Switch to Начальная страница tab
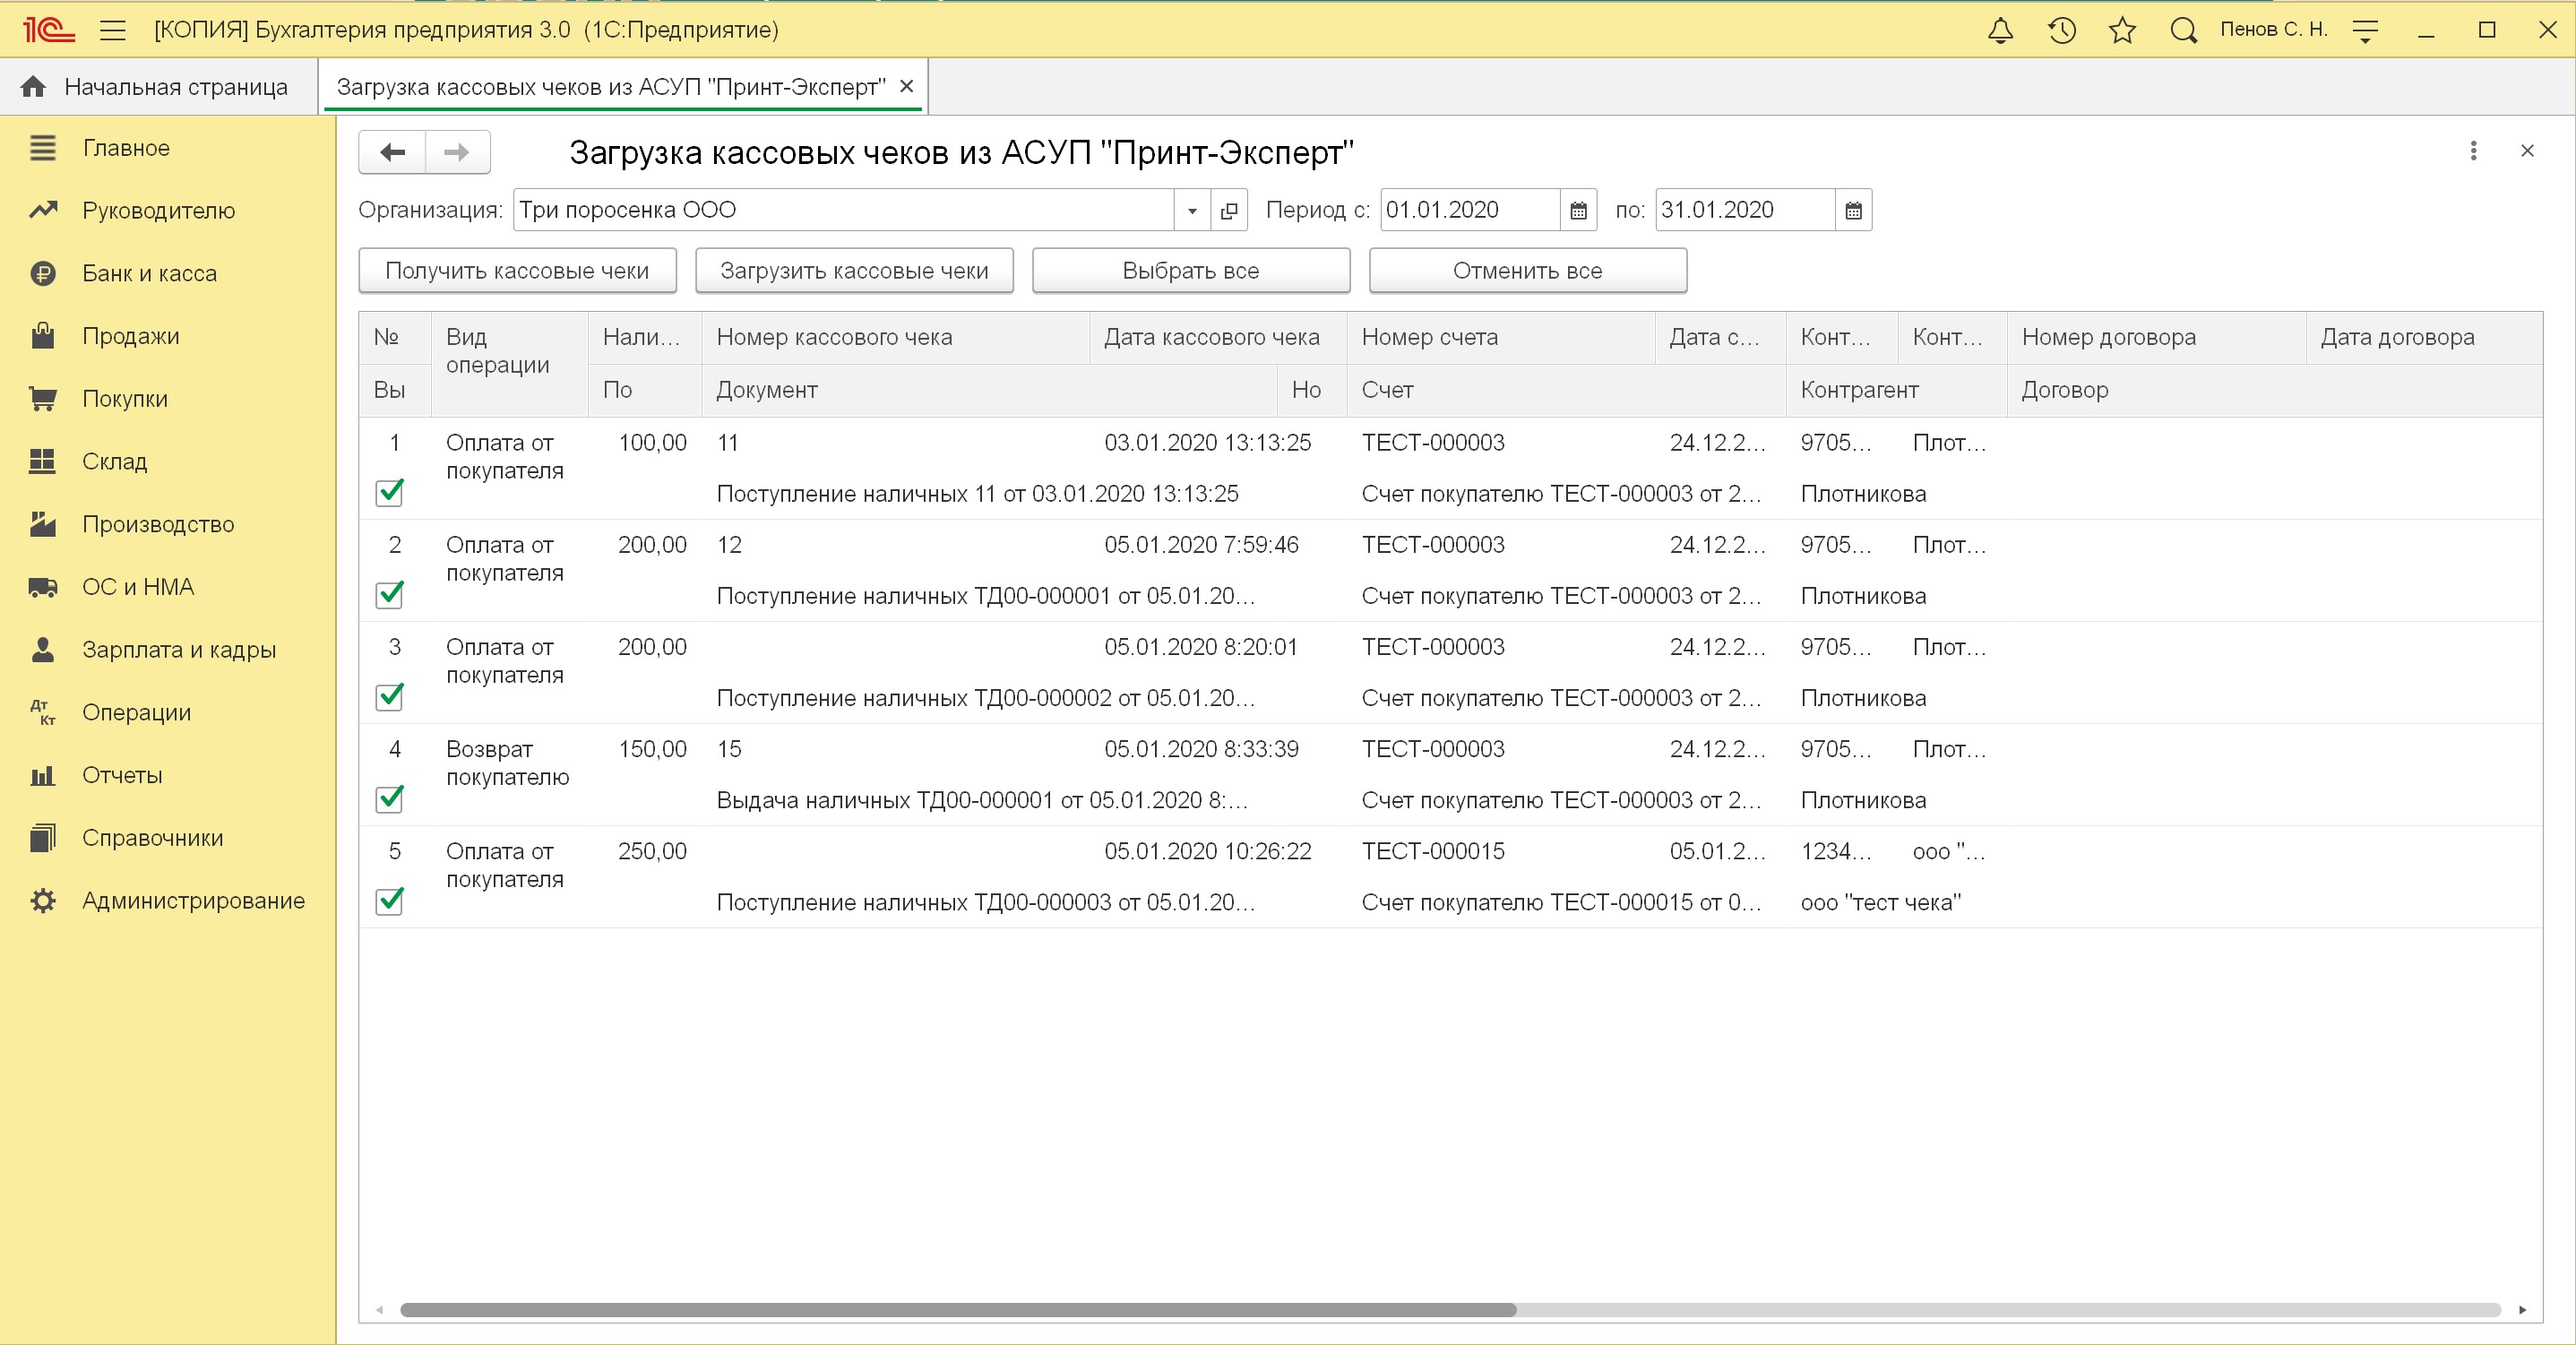 click(158, 87)
